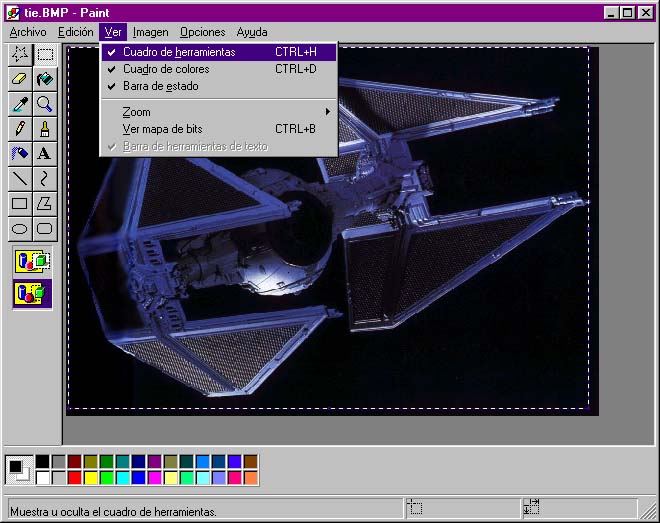
Task: Choose Ver mapa de bits
Action: (x=219, y=129)
